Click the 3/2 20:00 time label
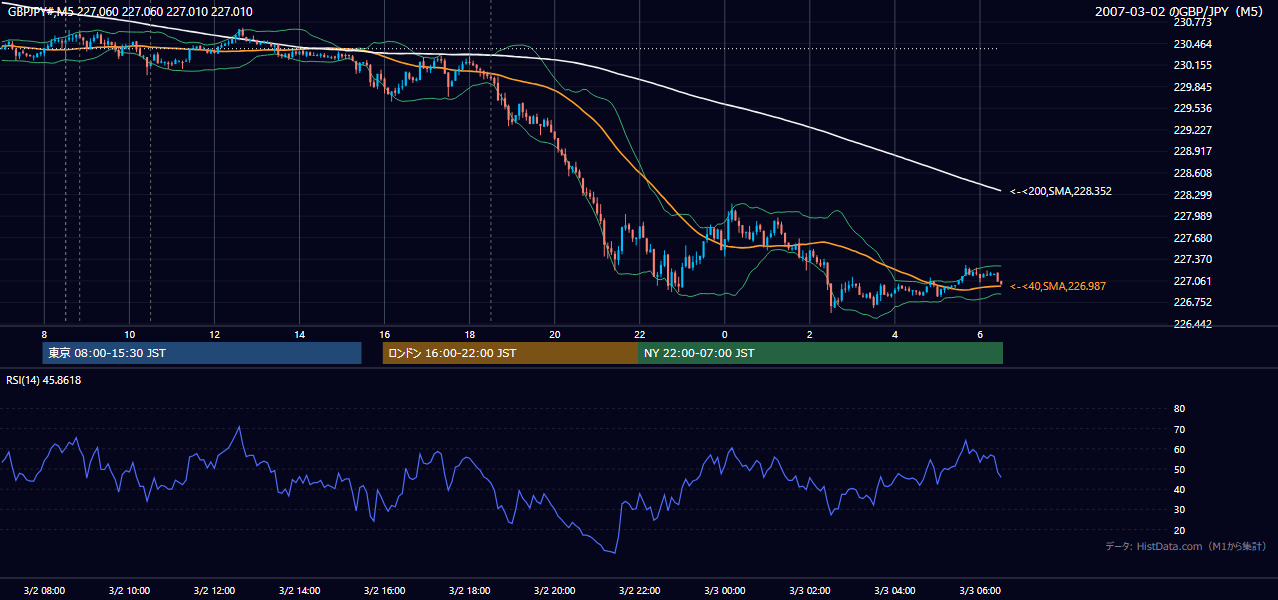The height and width of the screenshot is (600, 1278). coord(555,590)
